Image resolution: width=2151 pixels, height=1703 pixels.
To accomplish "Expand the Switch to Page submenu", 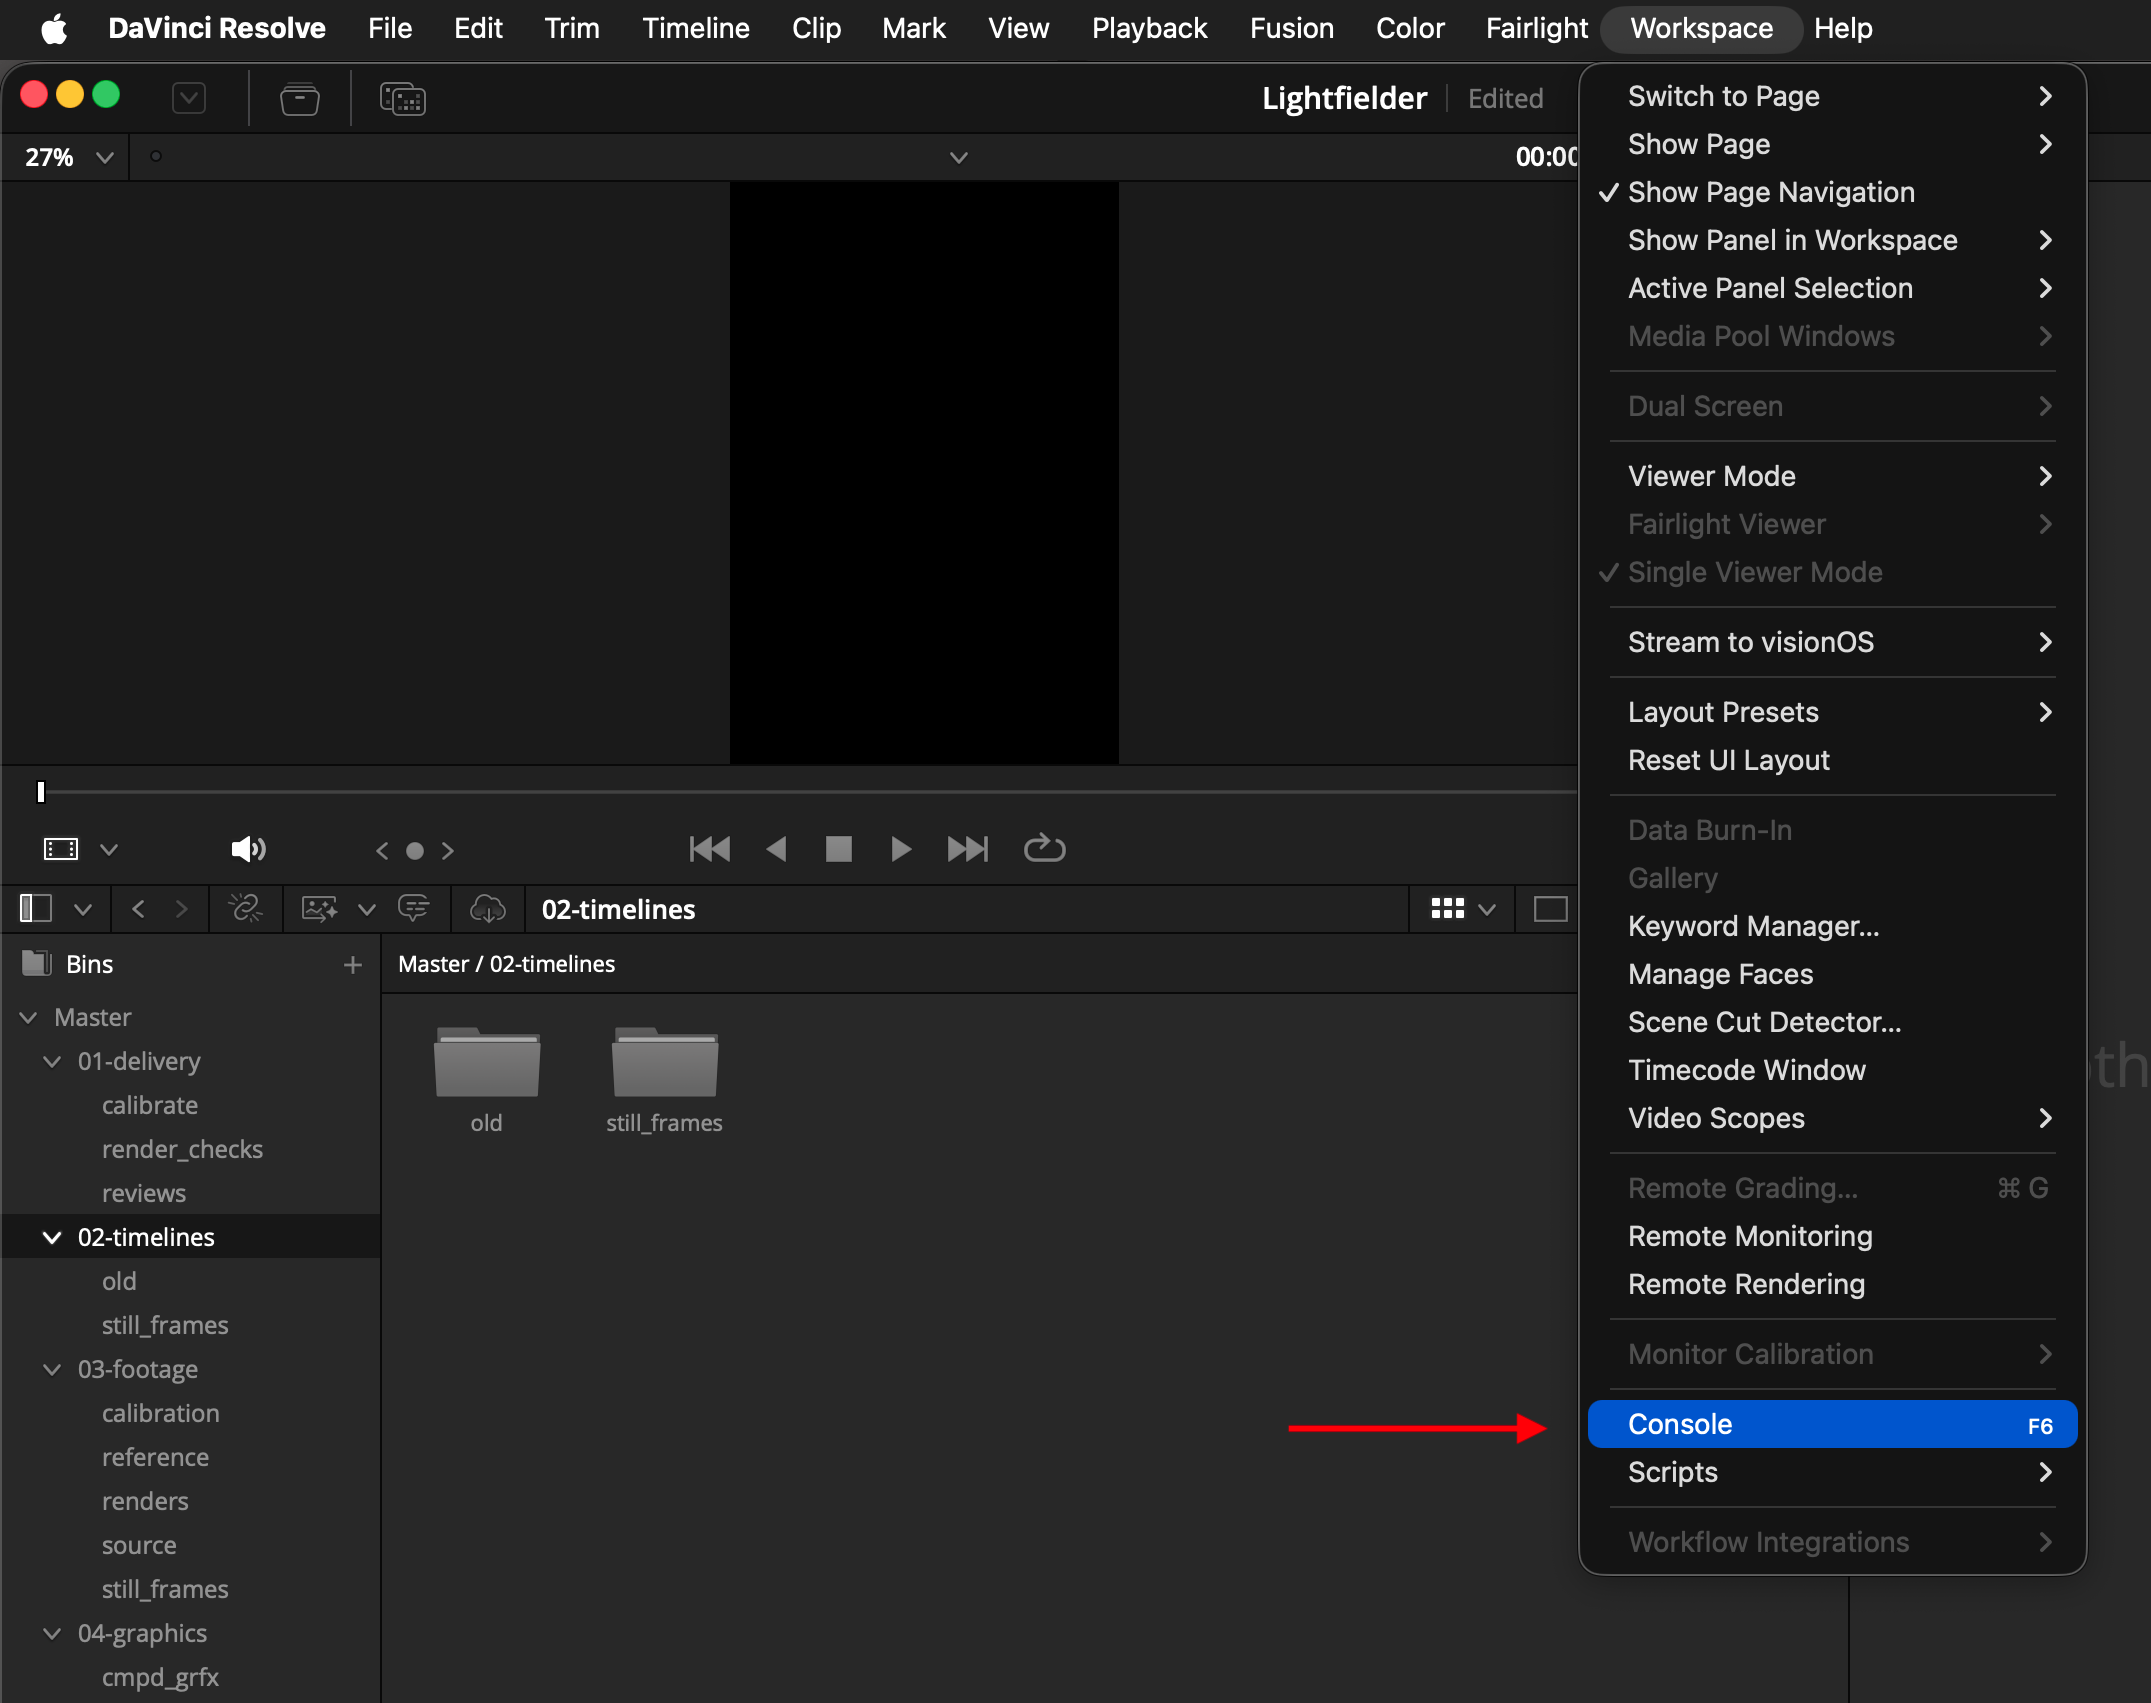I will (x=1832, y=96).
